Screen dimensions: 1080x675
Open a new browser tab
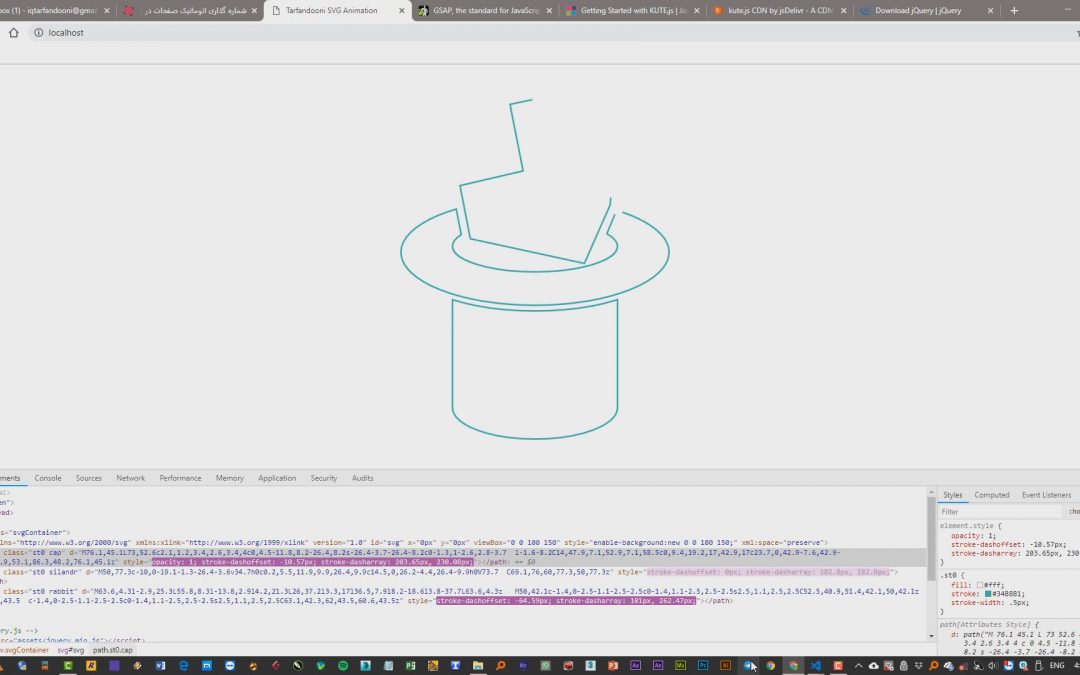(1014, 10)
